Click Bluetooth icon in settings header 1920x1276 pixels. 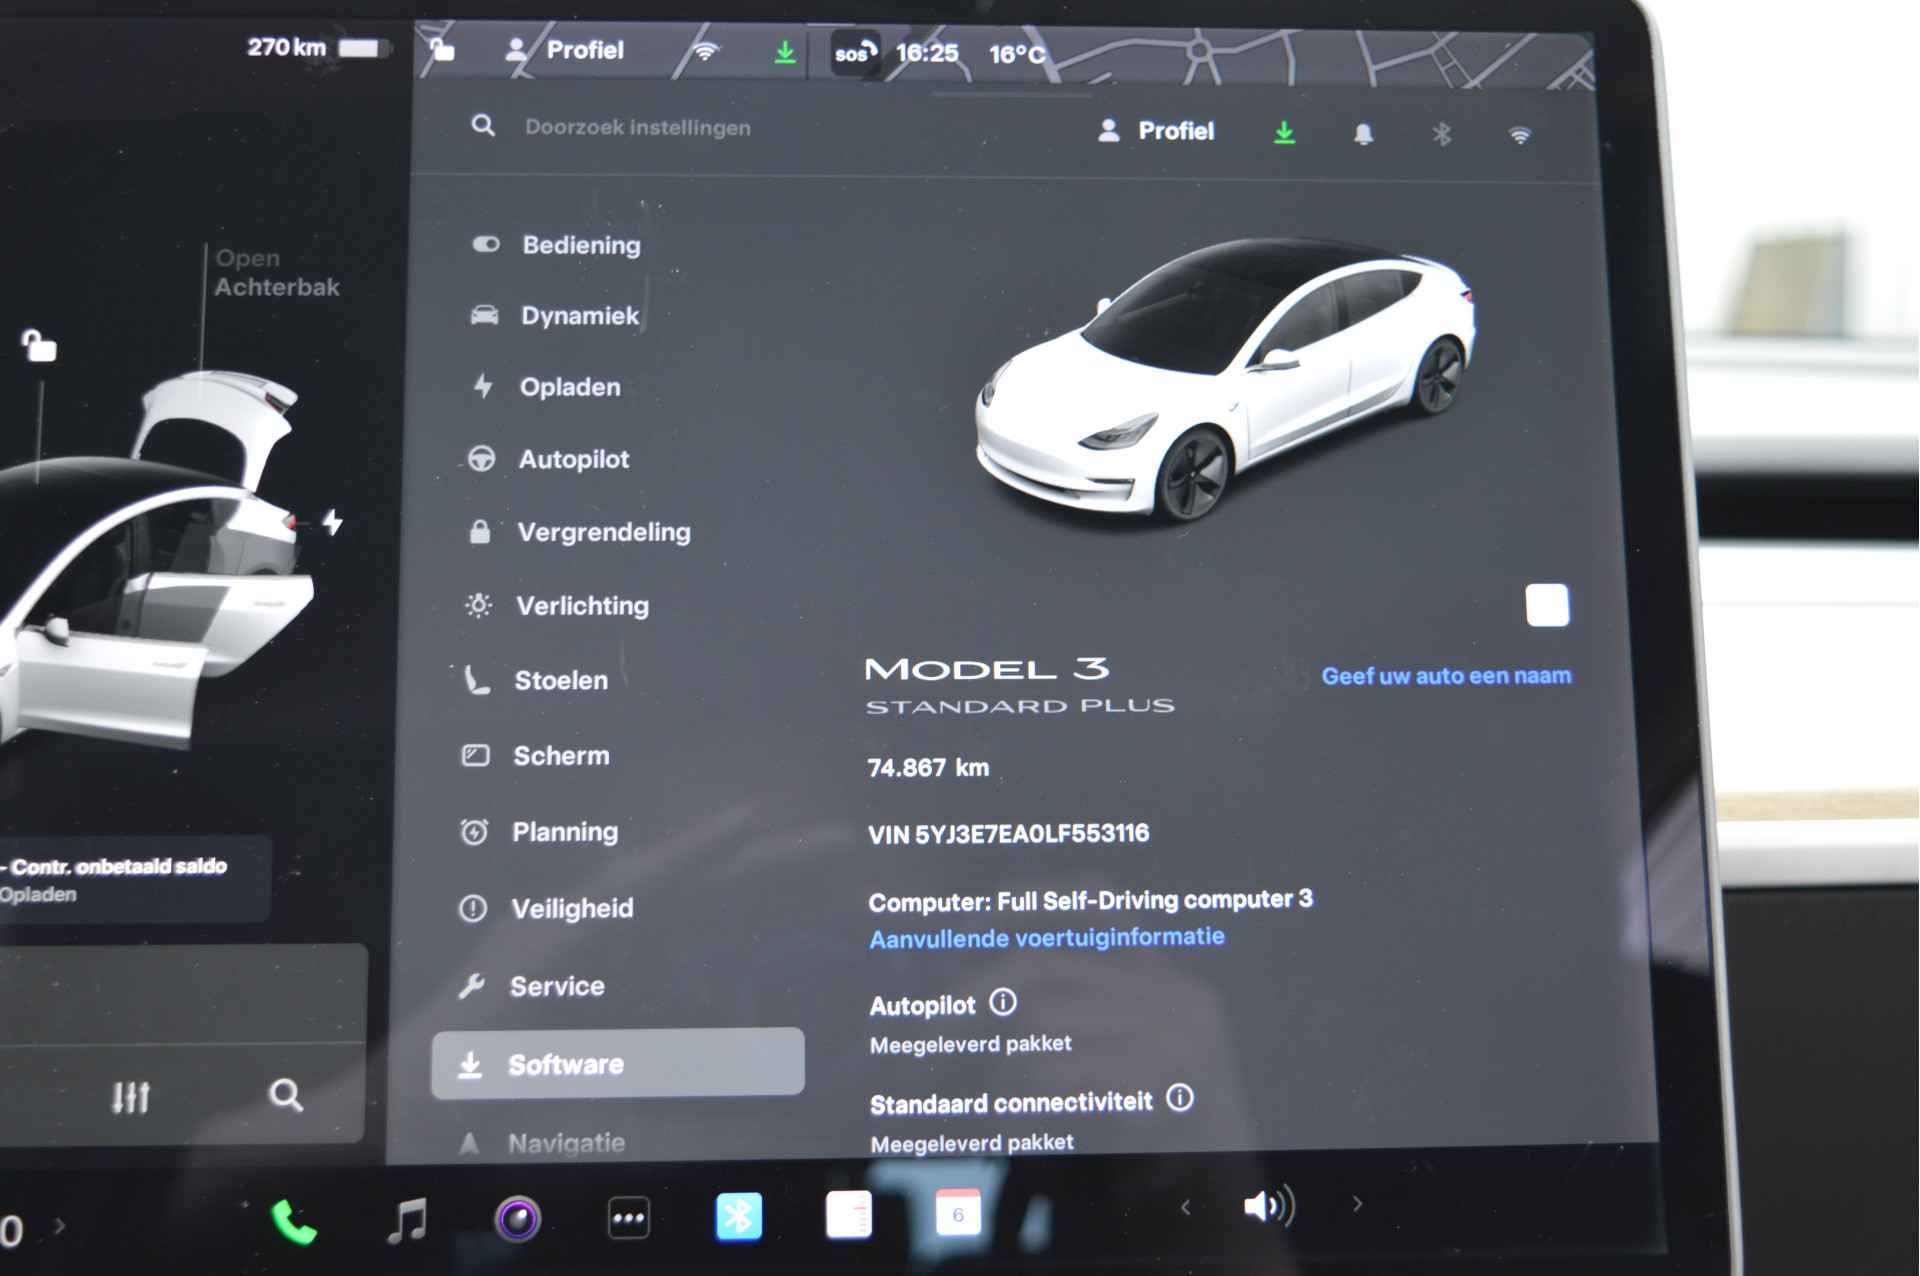point(1442,134)
